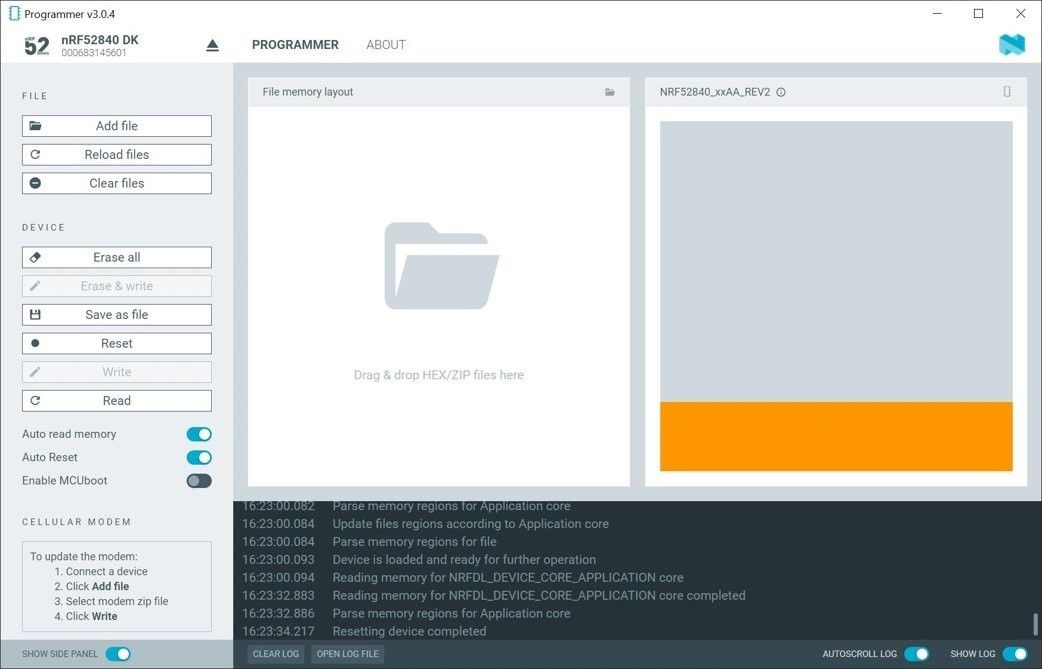Click the CLEAR LOG button

coord(275,653)
